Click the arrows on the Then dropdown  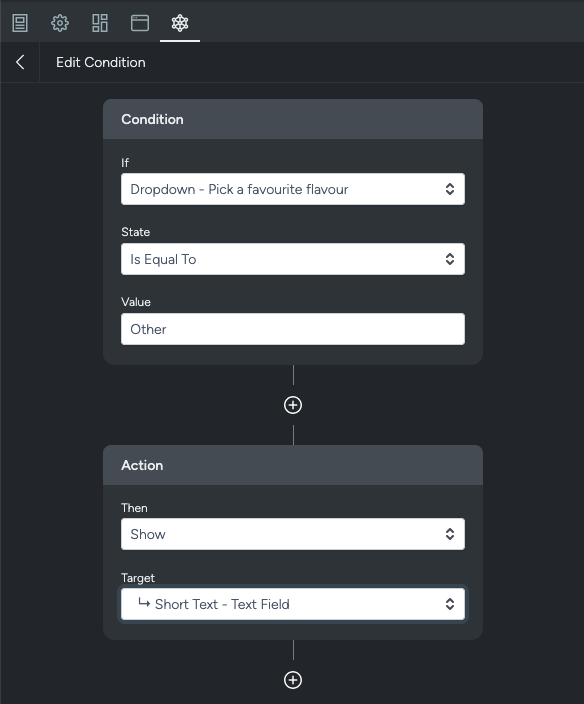[450, 534]
